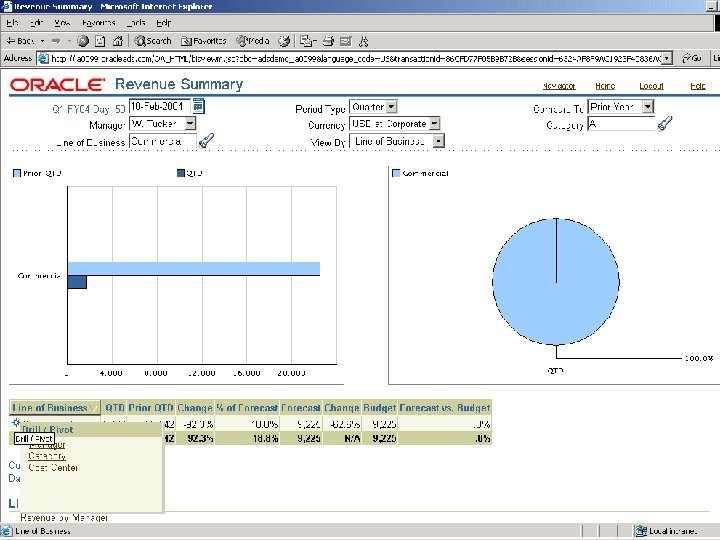The height and width of the screenshot is (540, 720).
Task: Click the Mail toolbar icon
Action: coord(308,41)
